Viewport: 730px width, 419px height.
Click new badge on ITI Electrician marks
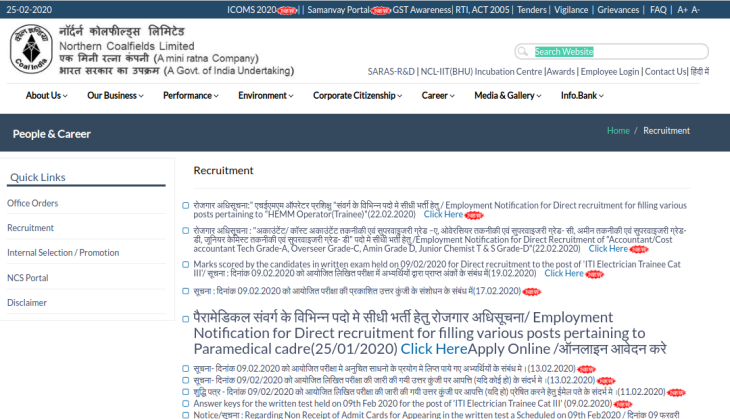595,275
